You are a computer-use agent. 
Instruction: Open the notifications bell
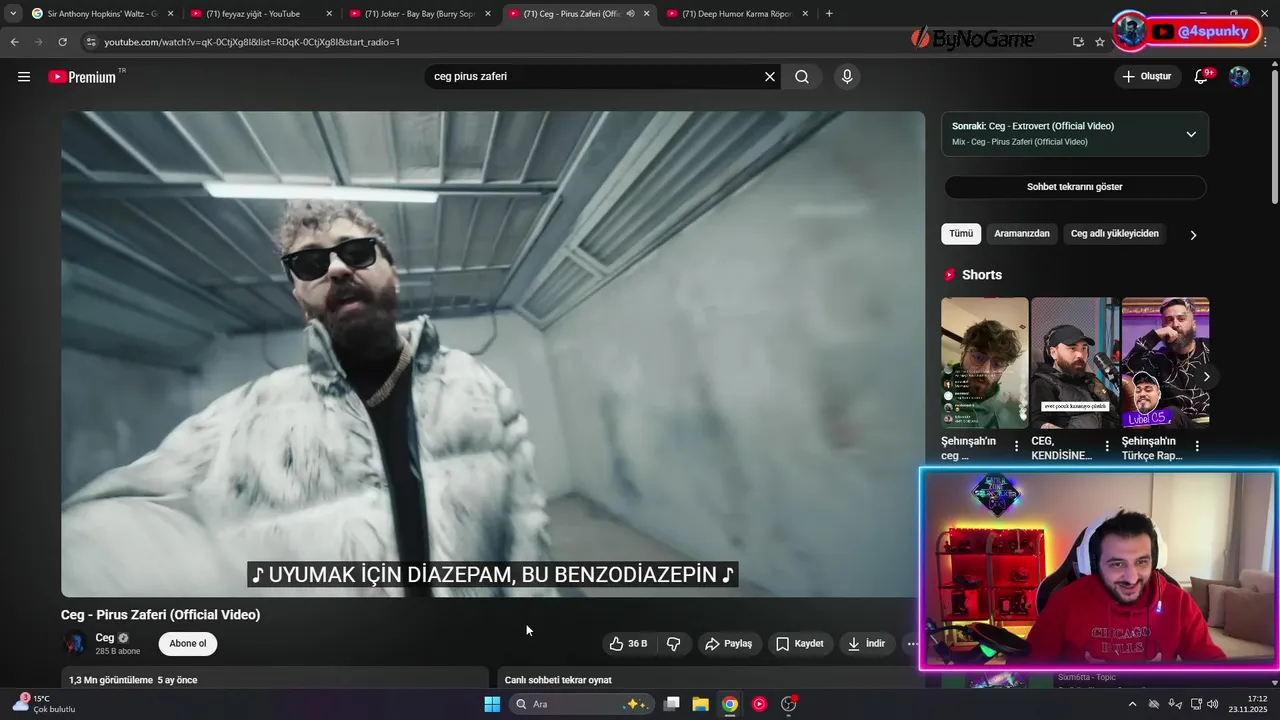pyautogui.click(x=1202, y=76)
